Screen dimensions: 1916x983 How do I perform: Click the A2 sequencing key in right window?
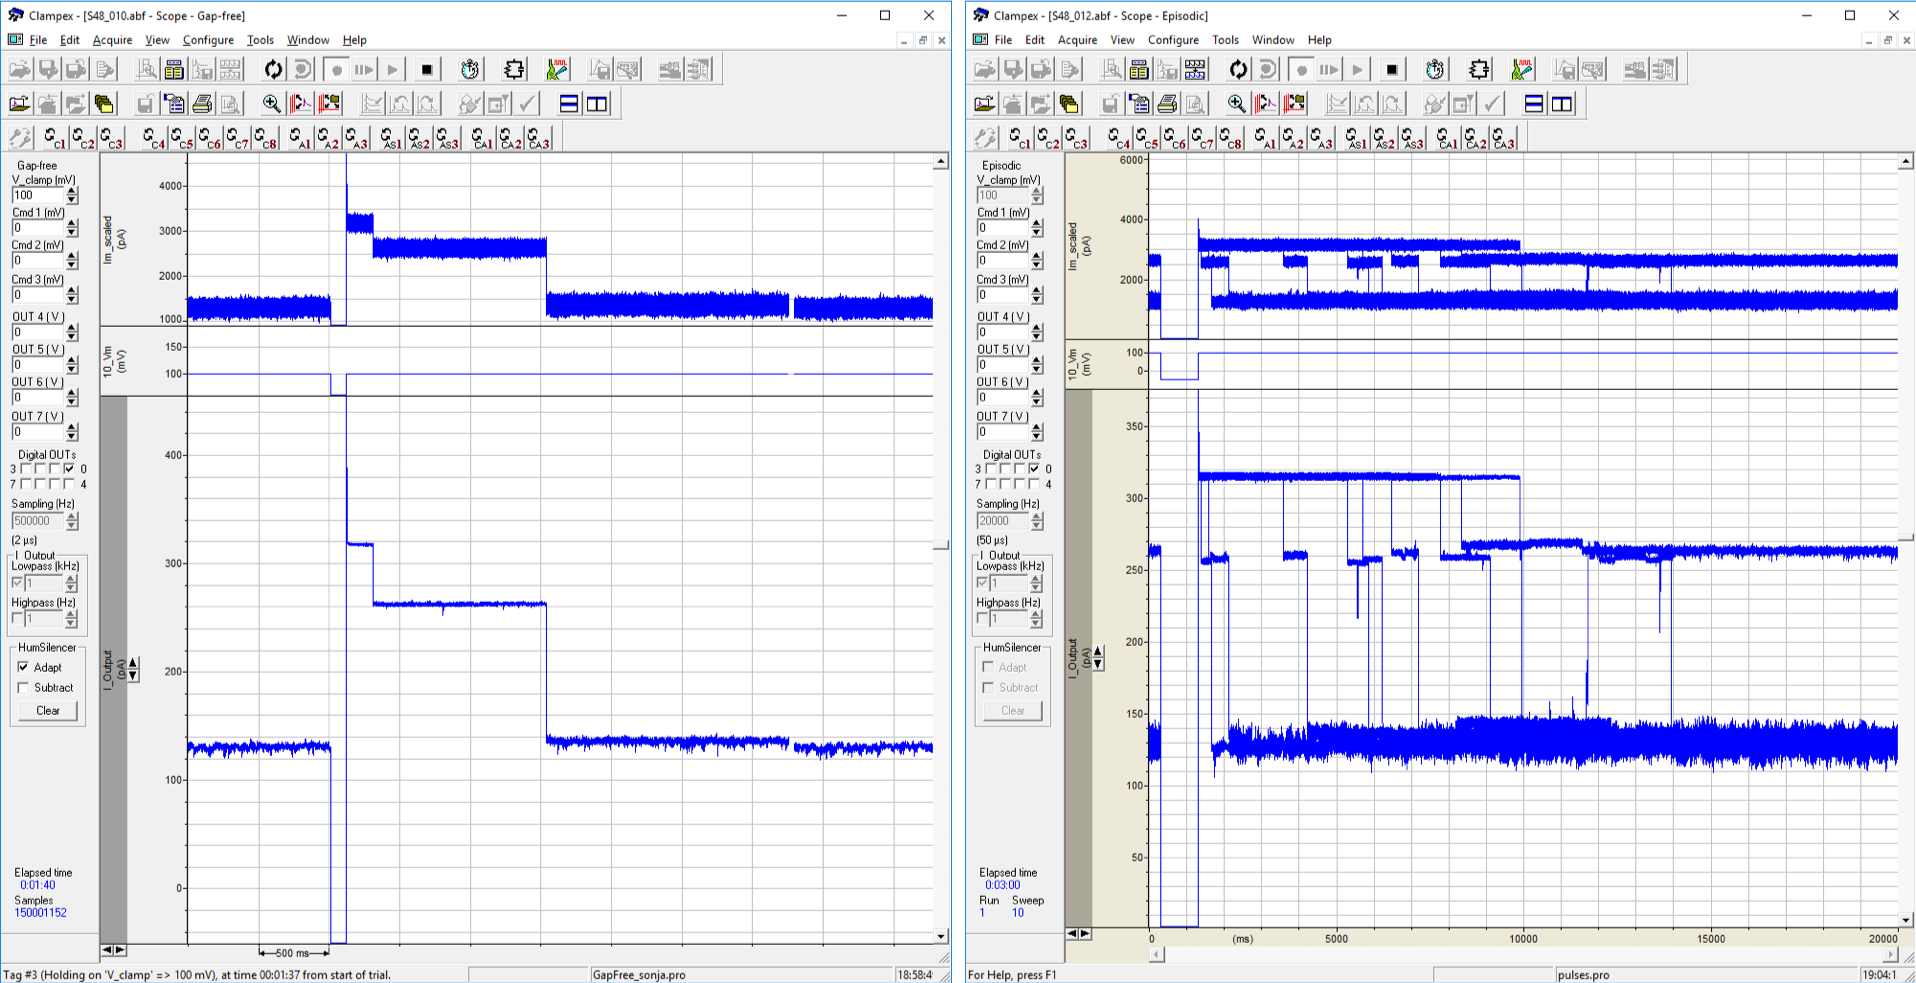pos(1292,139)
